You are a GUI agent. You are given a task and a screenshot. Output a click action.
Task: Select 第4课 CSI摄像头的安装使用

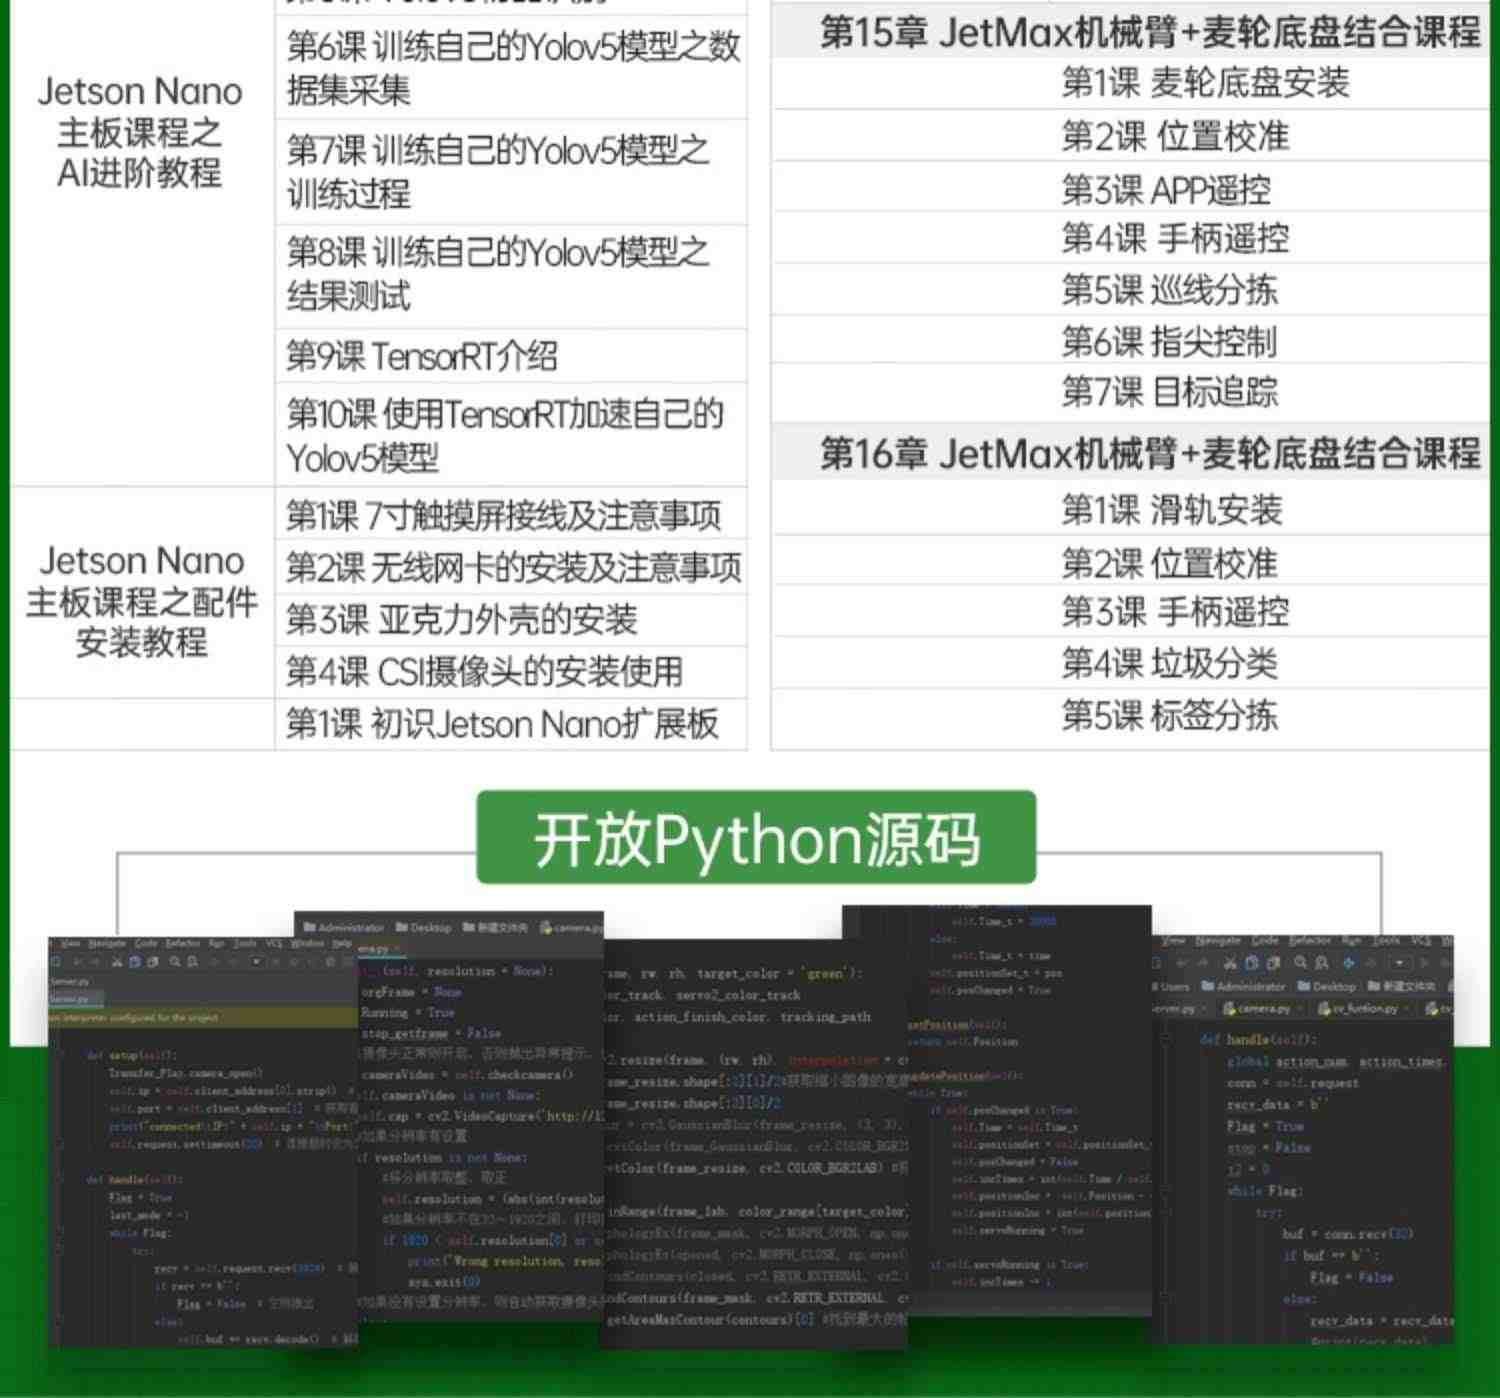(511, 671)
